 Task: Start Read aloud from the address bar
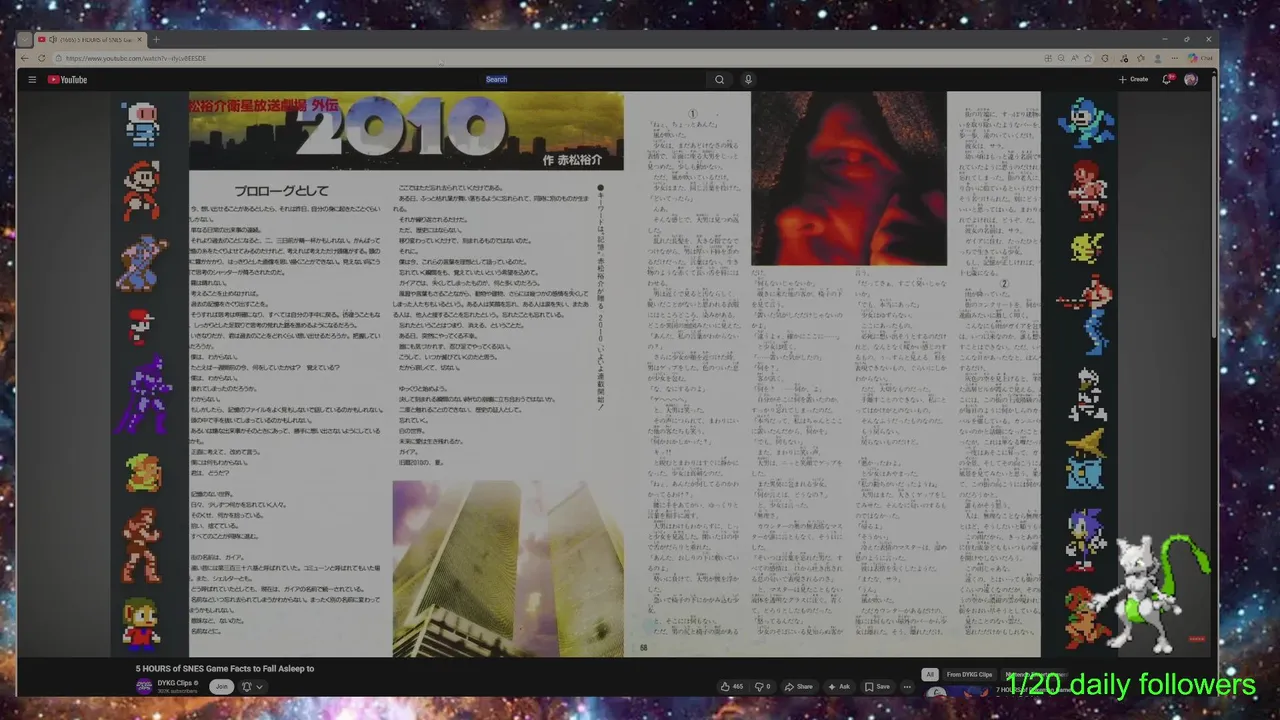(x=1075, y=58)
